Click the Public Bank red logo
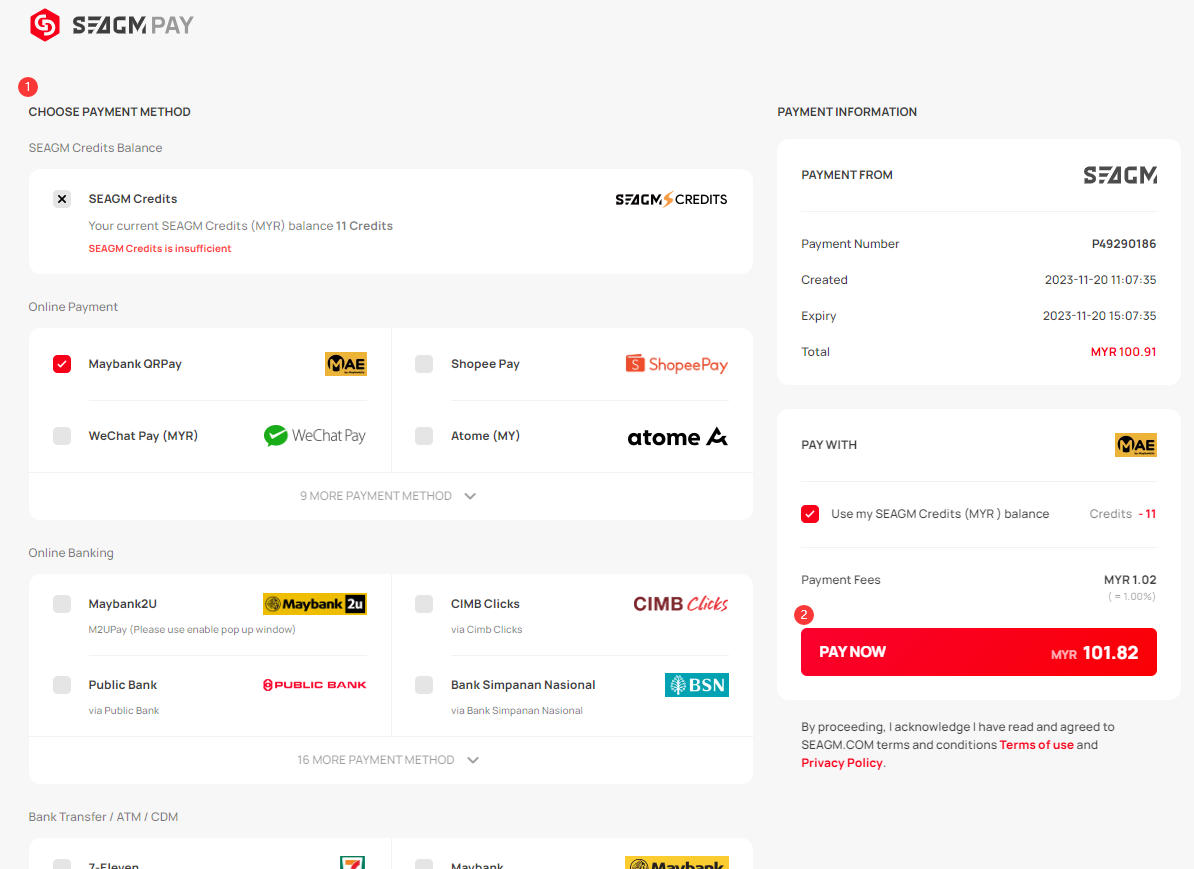Viewport: 1194px width, 869px height. click(x=314, y=685)
